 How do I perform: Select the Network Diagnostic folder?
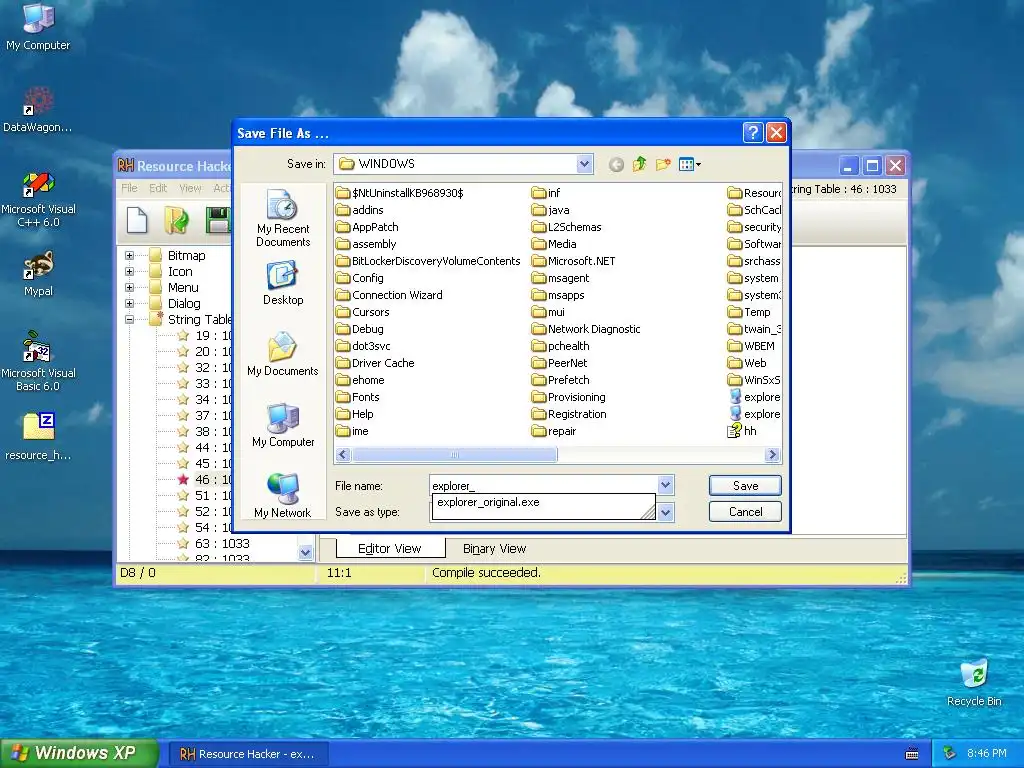(586, 329)
